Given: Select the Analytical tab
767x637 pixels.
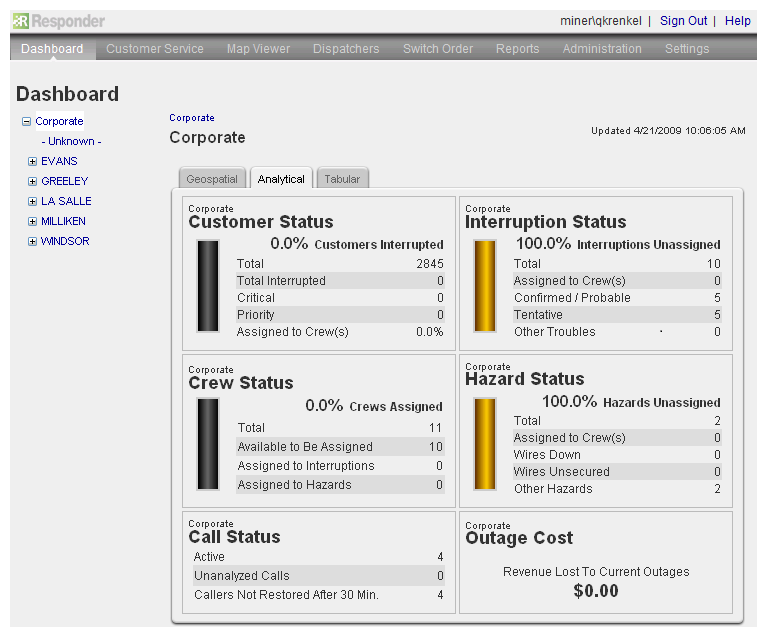Looking at the screenshot, I should click(x=281, y=179).
